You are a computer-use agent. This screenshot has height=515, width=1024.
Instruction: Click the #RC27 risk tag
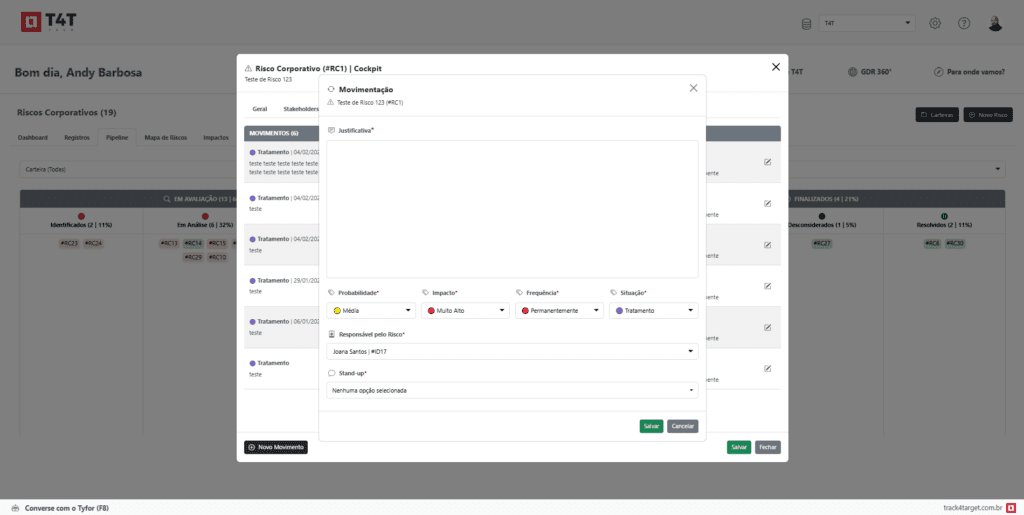click(x=821, y=243)
